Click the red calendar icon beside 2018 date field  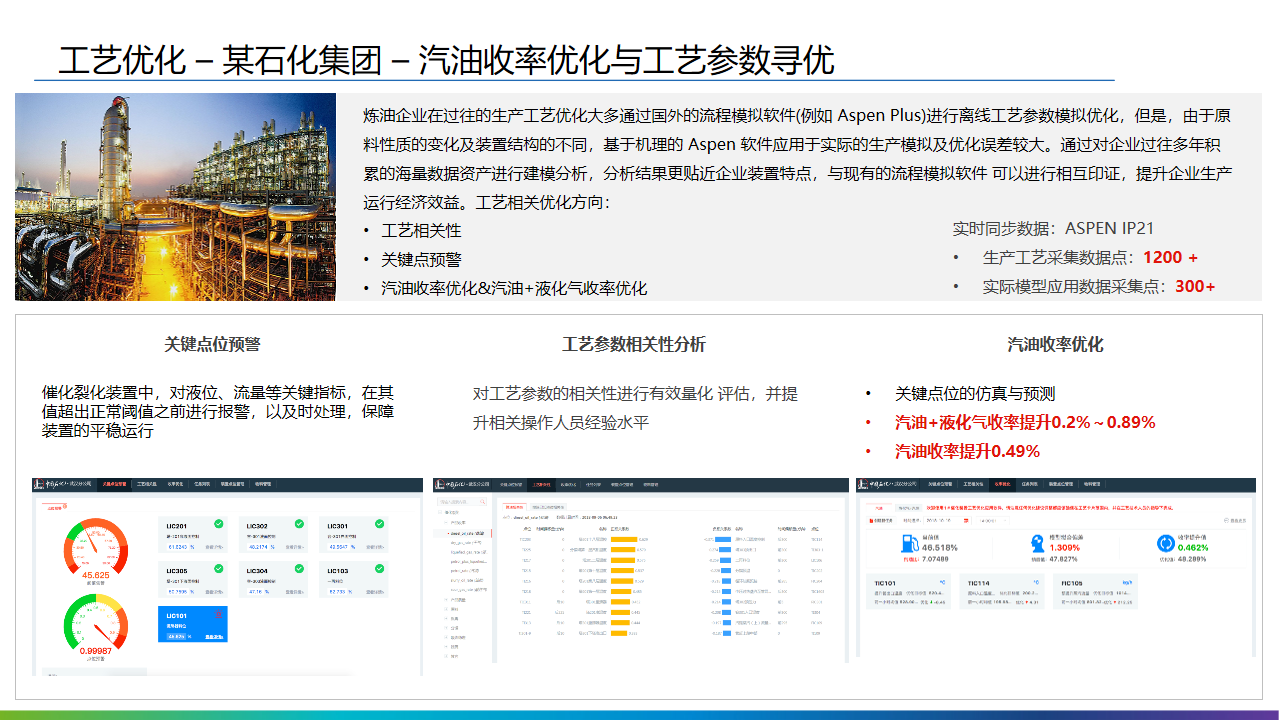(966, 521)
